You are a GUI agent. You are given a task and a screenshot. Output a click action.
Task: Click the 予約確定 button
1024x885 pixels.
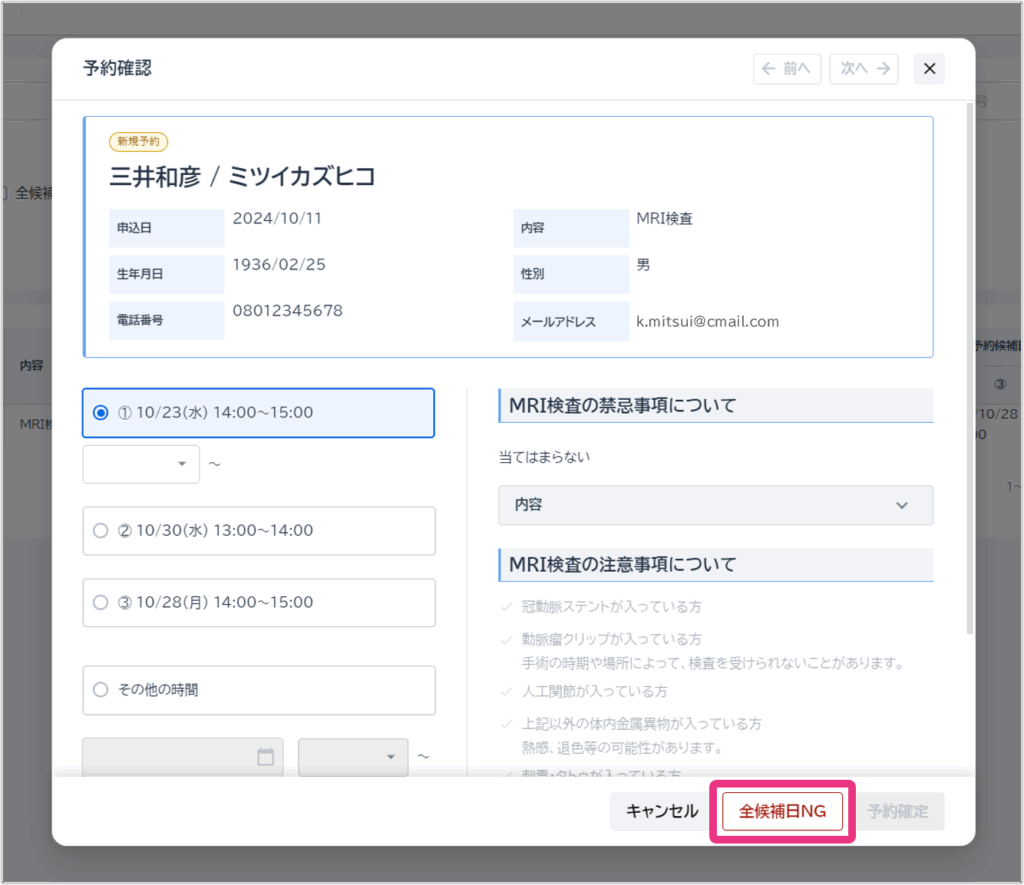click(897, 811)
